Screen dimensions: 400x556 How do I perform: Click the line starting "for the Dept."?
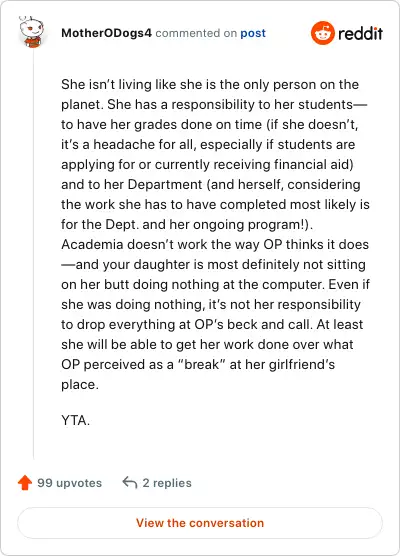point(187,224)
